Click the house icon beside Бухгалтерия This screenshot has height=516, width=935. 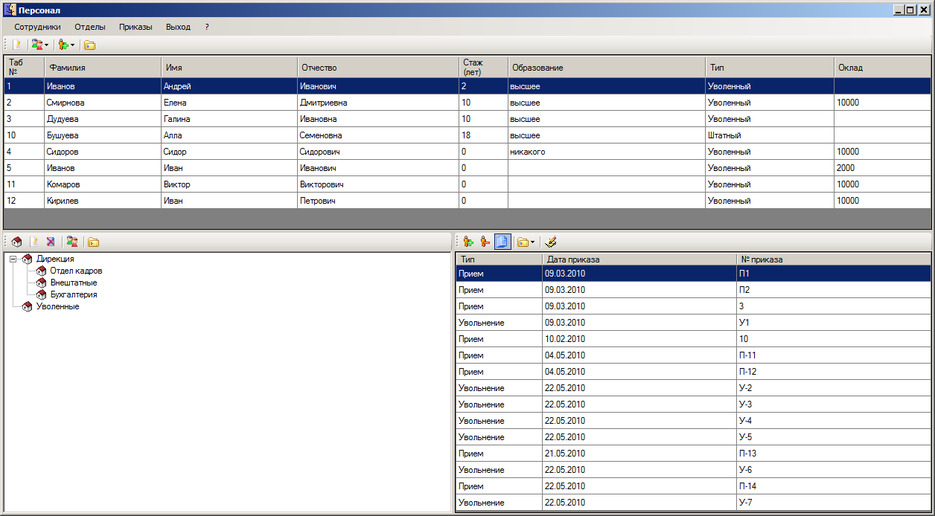(41, 295)
